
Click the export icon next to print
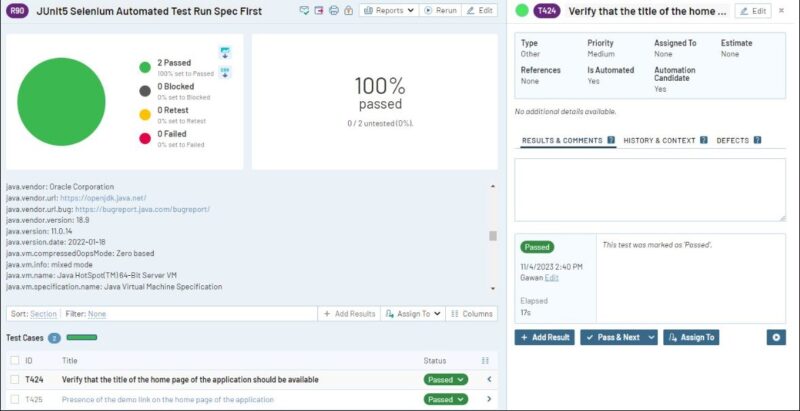tap(319, 10)
